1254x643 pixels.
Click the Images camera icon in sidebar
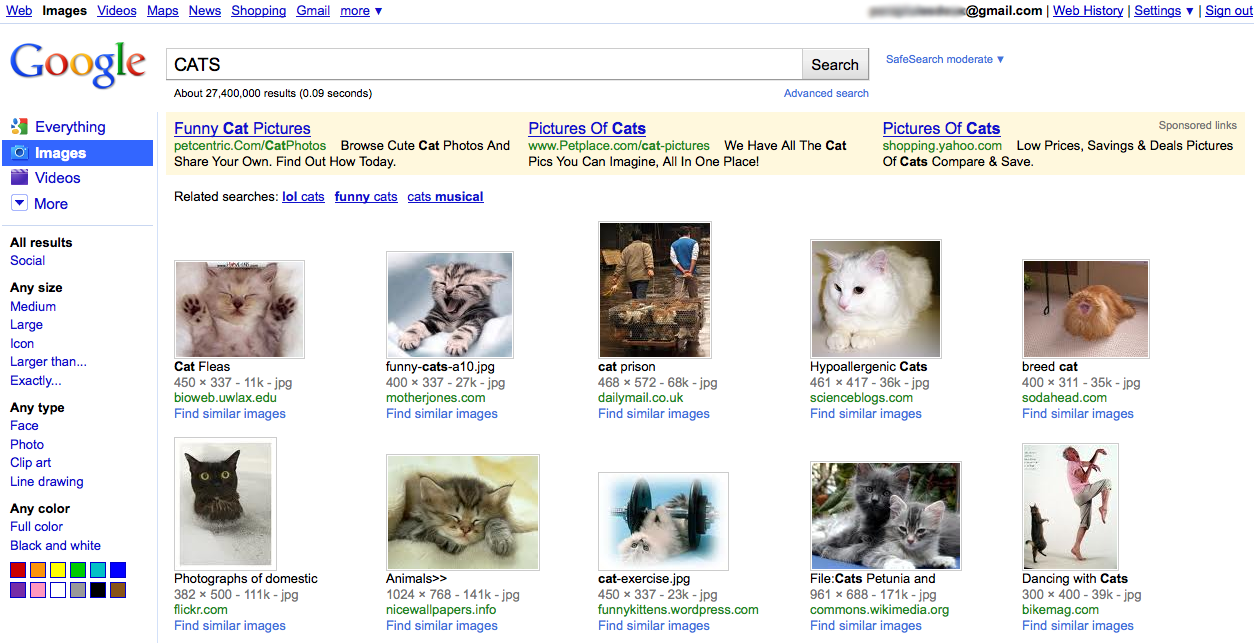19,152
